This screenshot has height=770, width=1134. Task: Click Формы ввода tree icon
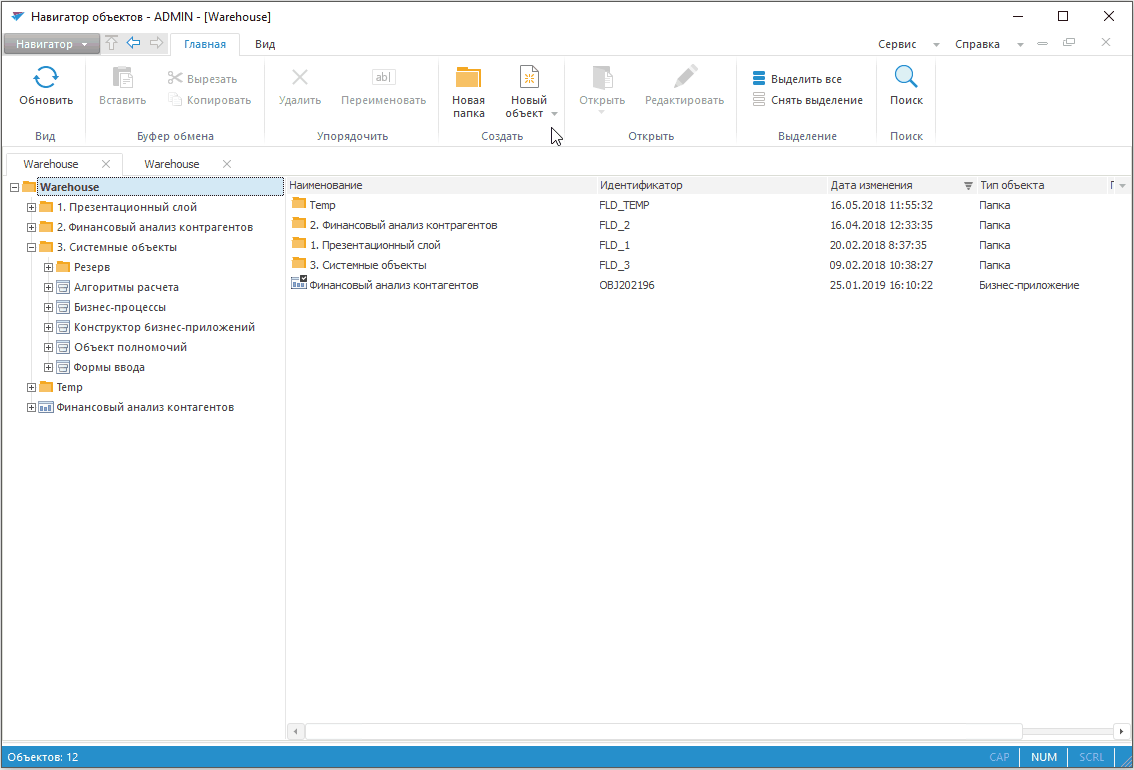coord(63,367)
